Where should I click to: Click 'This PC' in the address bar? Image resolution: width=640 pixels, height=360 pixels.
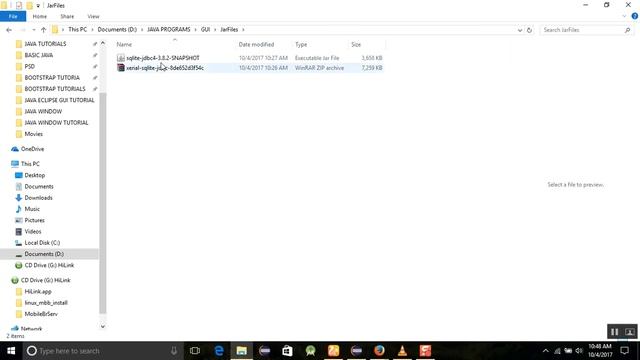tap(77, 29)
